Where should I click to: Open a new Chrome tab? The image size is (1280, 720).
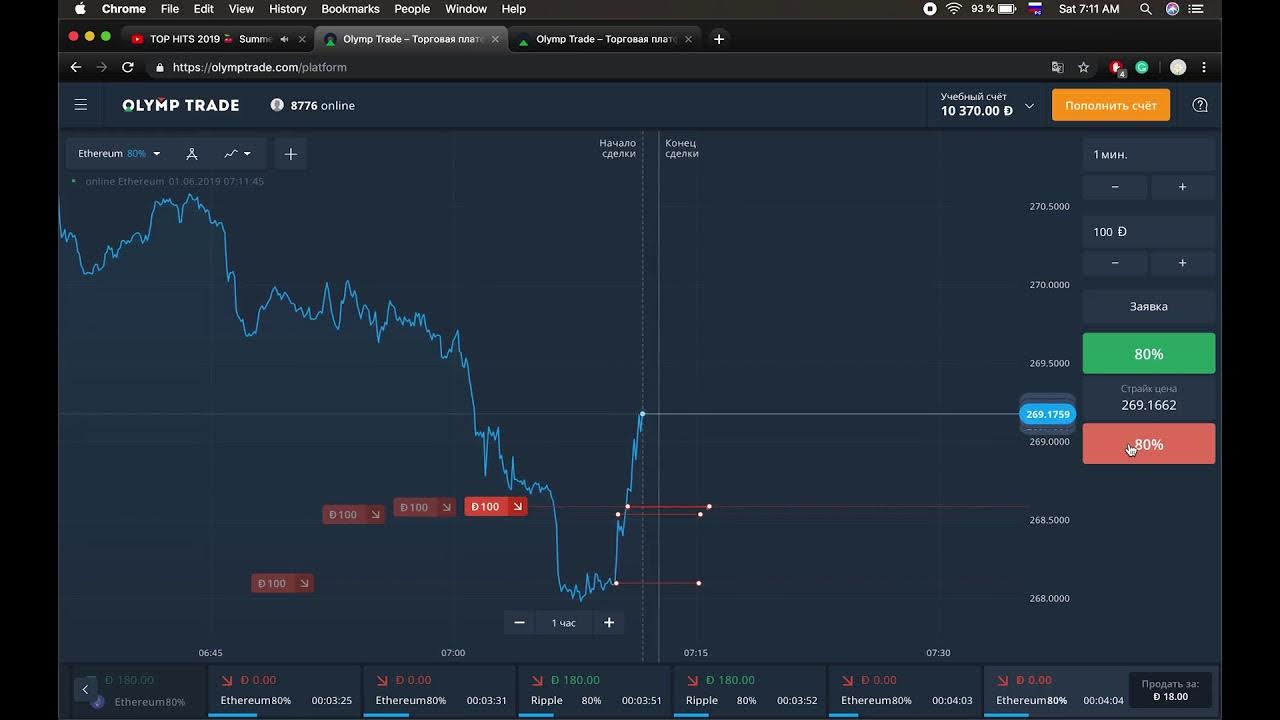click(x=718, y=39)
